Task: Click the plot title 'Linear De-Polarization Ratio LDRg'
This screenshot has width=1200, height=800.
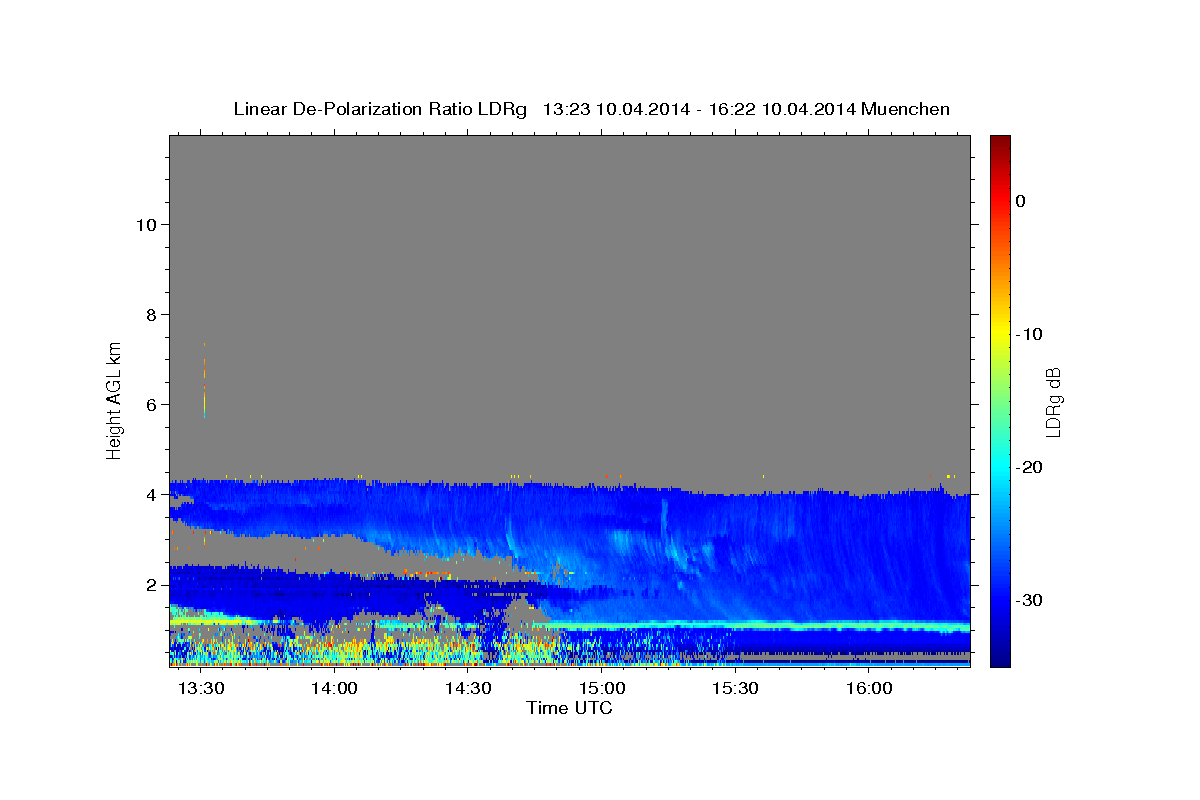Action: click(380, 109)
